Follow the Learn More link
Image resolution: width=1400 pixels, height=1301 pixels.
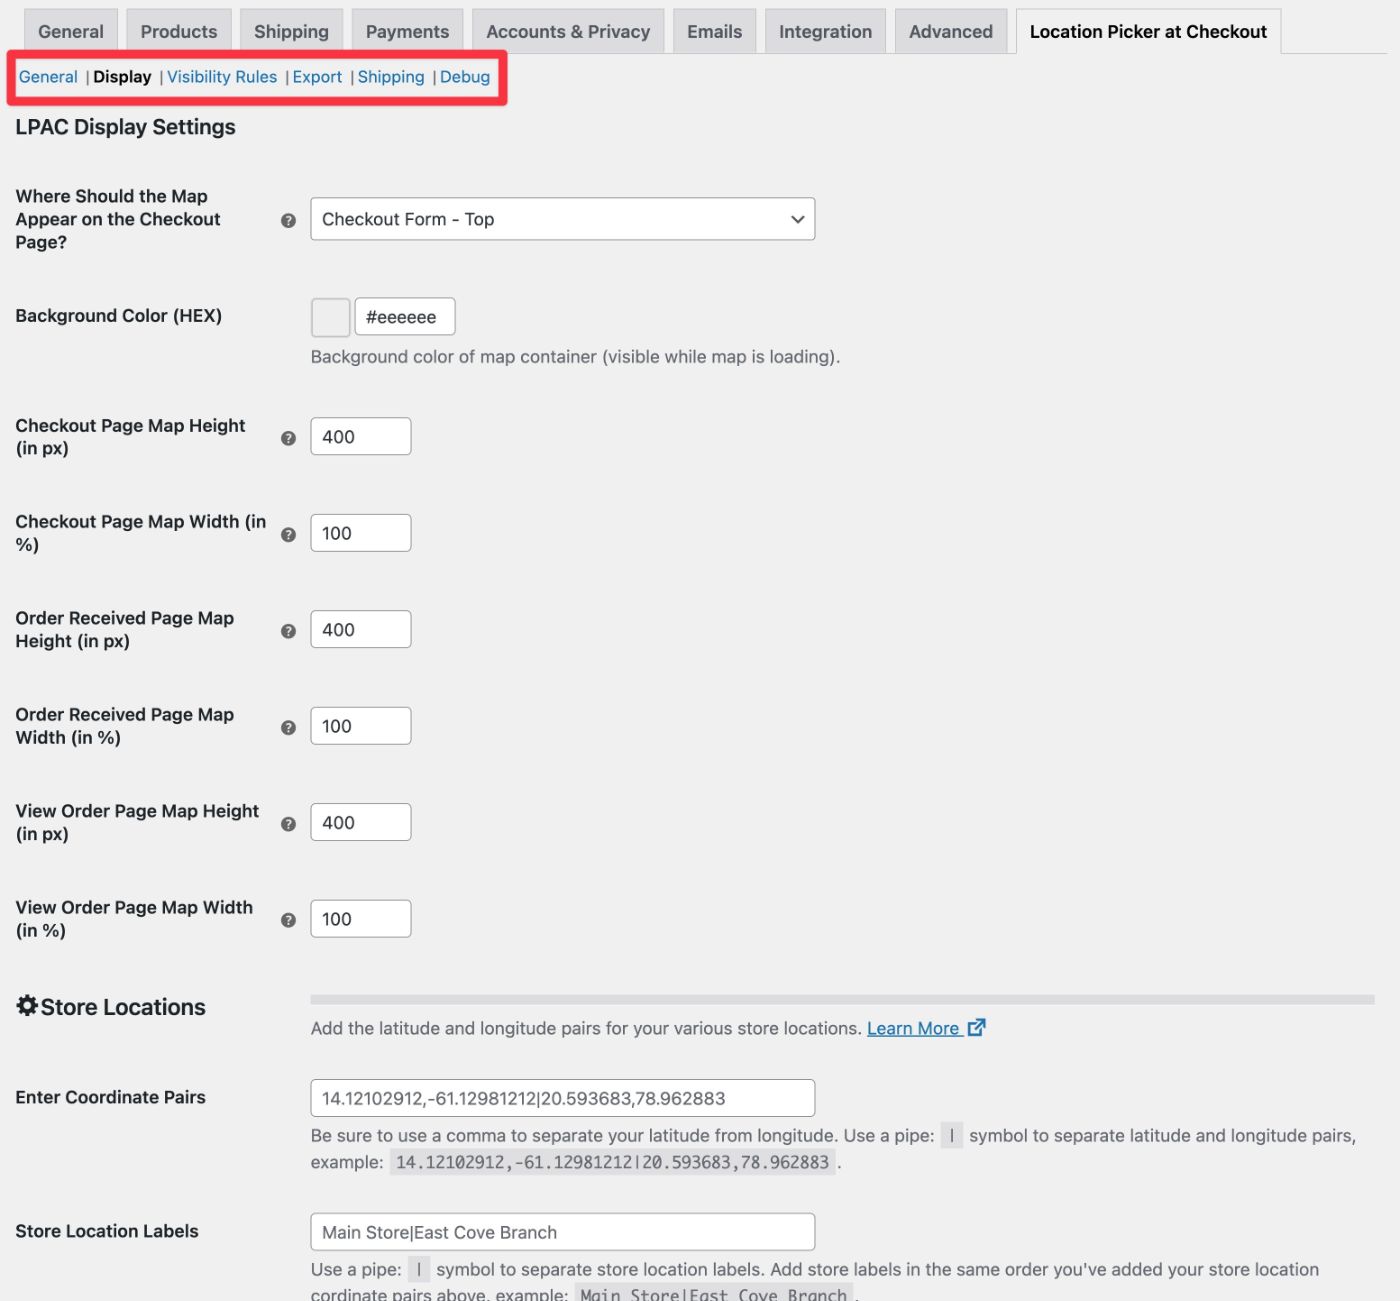[913, 1028]
